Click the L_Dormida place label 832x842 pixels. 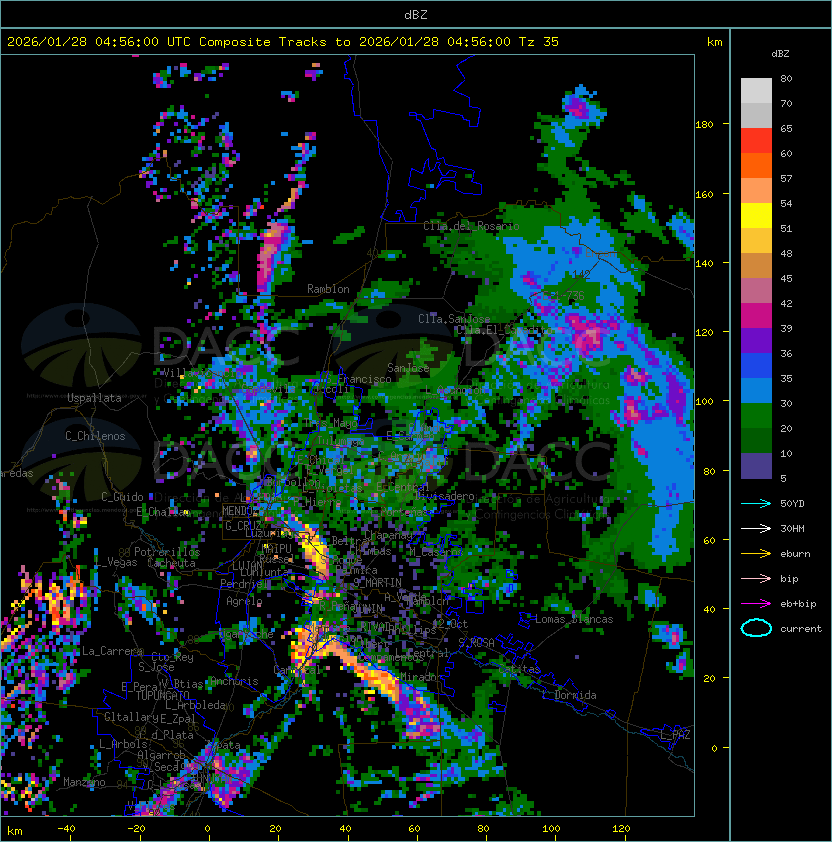(569, 695)
